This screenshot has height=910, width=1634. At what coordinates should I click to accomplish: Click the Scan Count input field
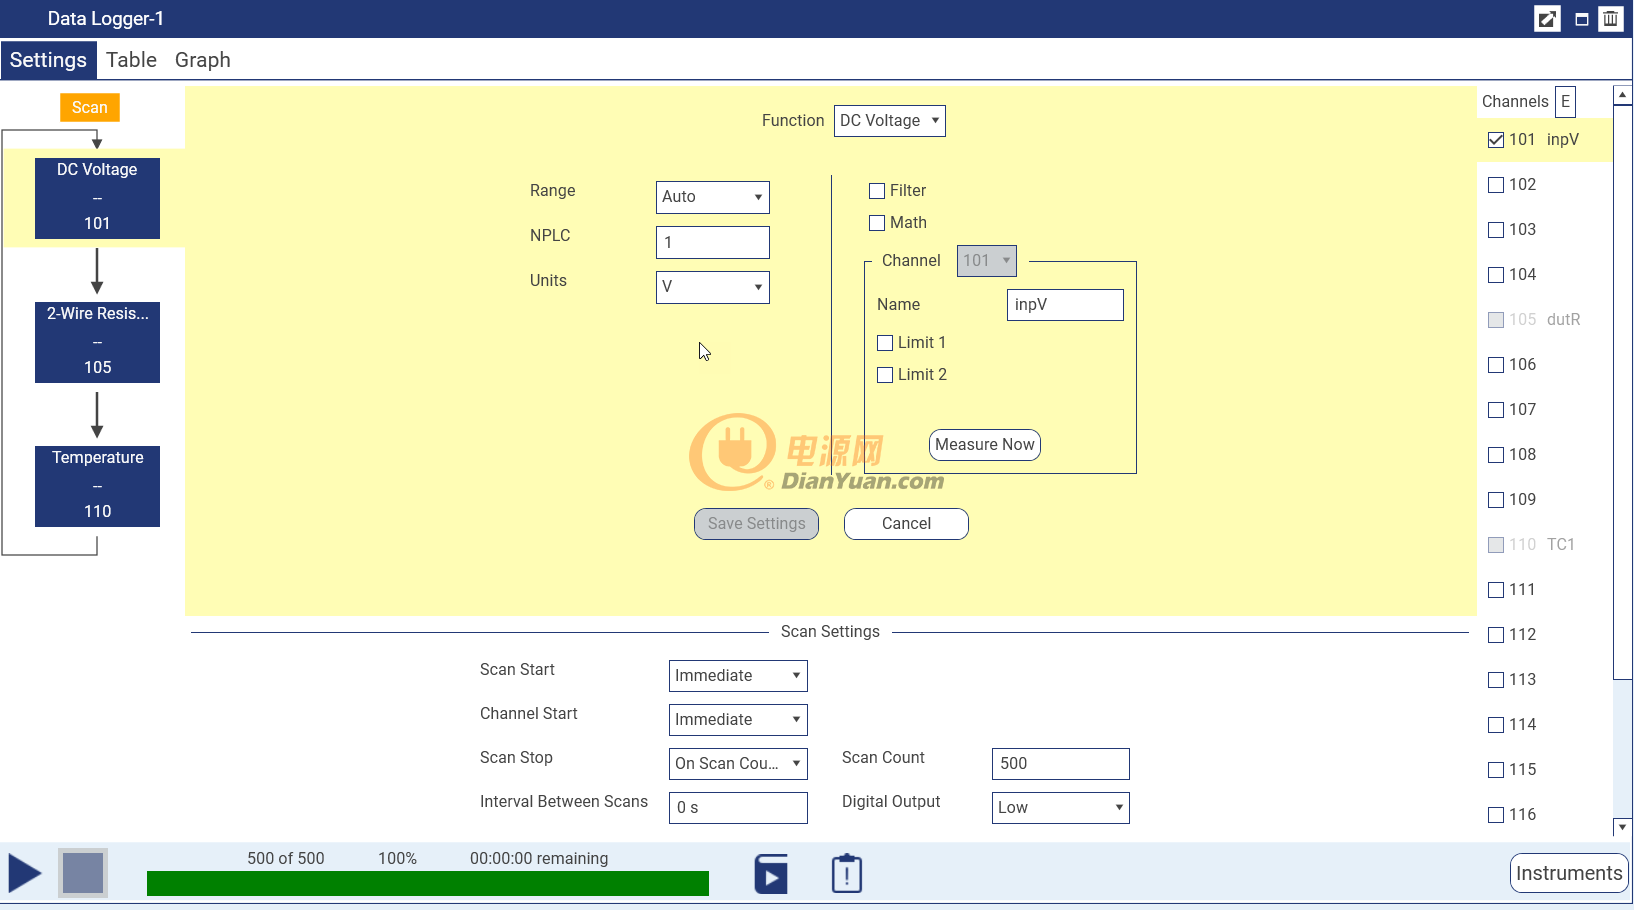tap(1060, 763)
